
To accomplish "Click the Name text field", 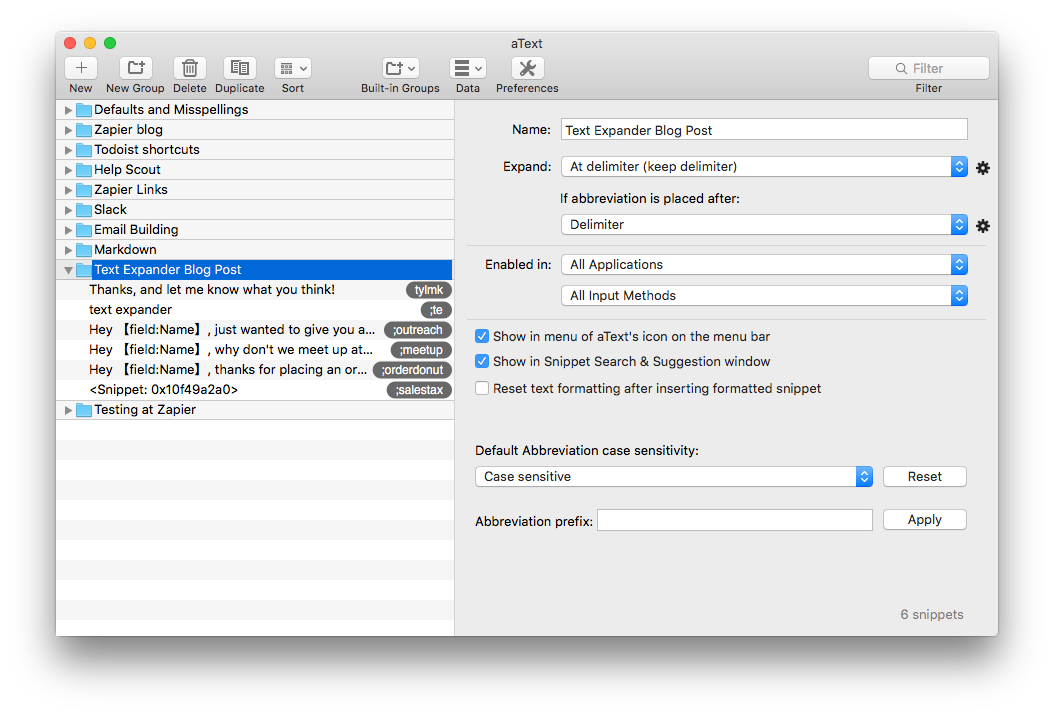I will (x=764, y=130).
